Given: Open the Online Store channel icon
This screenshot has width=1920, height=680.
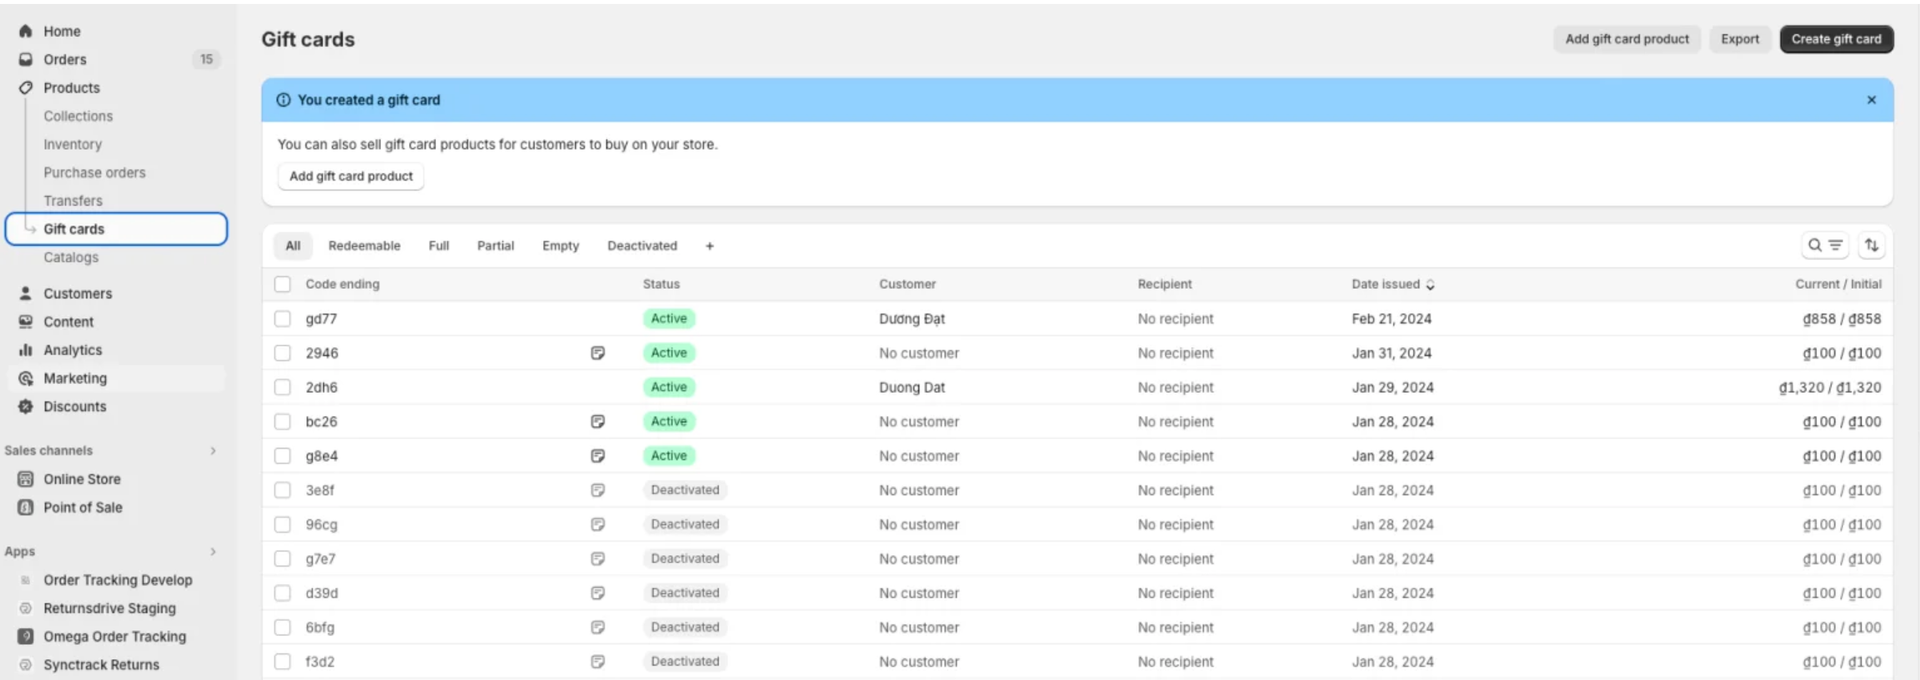Looking at the screenshot, I should pyautogui.click(x=26, y=479).
